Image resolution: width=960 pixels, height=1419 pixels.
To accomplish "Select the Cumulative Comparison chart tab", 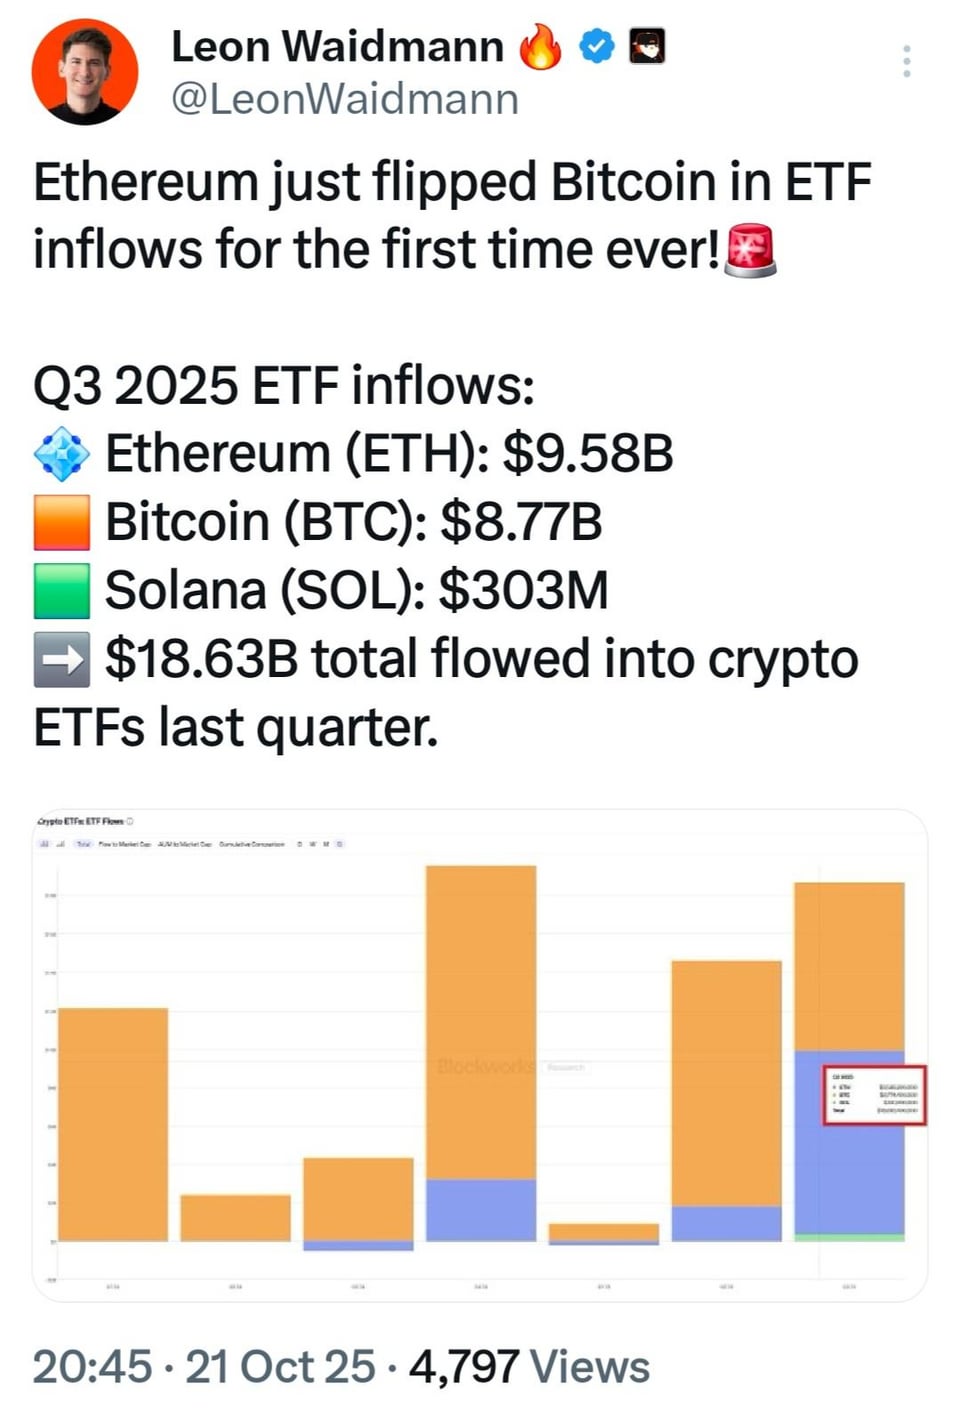I will [x=252, y=844].
